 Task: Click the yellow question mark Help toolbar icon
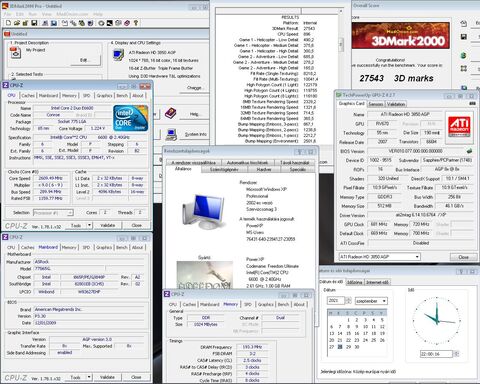[136, 23]
